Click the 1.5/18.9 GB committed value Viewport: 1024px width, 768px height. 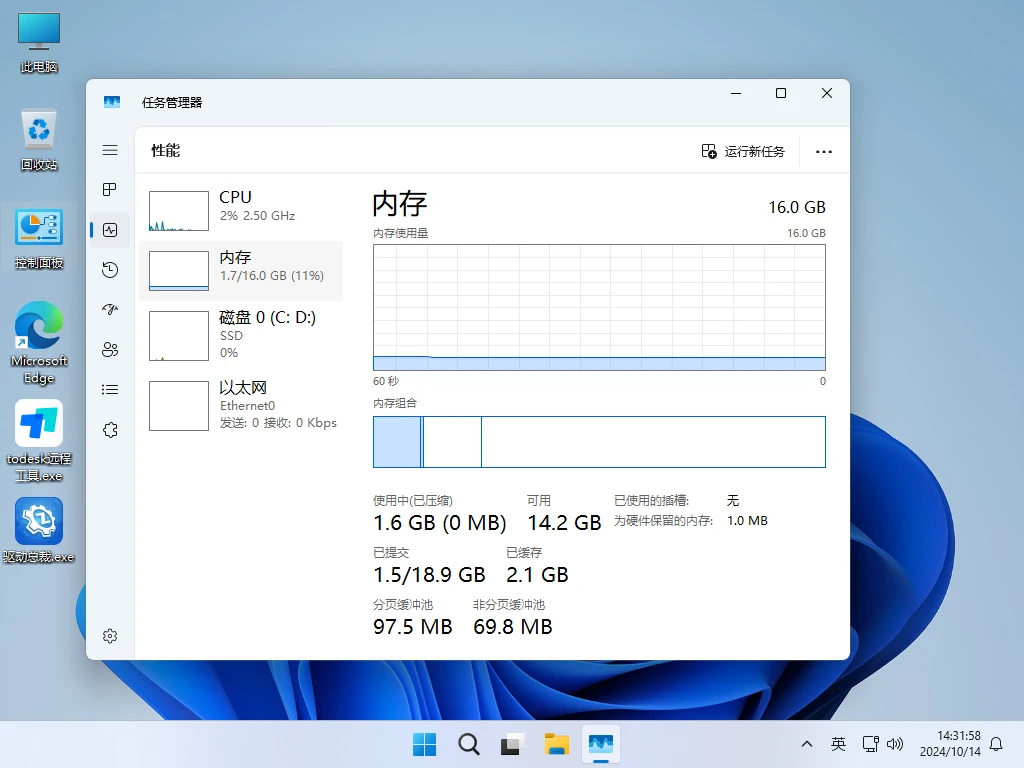pos(429,575)
